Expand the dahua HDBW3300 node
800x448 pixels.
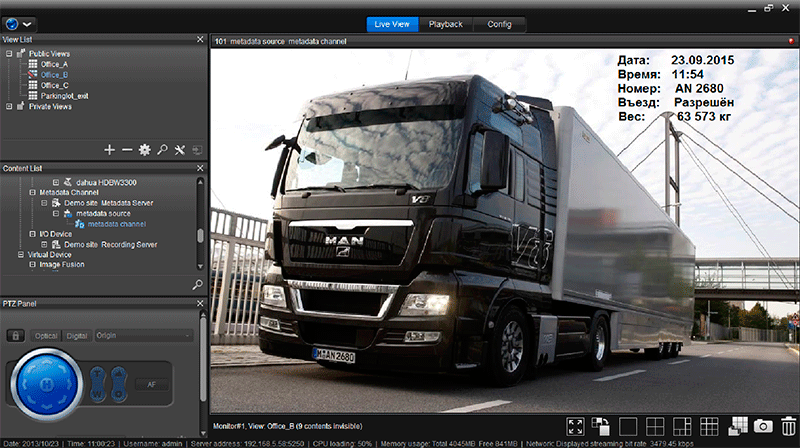click(56, 182)
